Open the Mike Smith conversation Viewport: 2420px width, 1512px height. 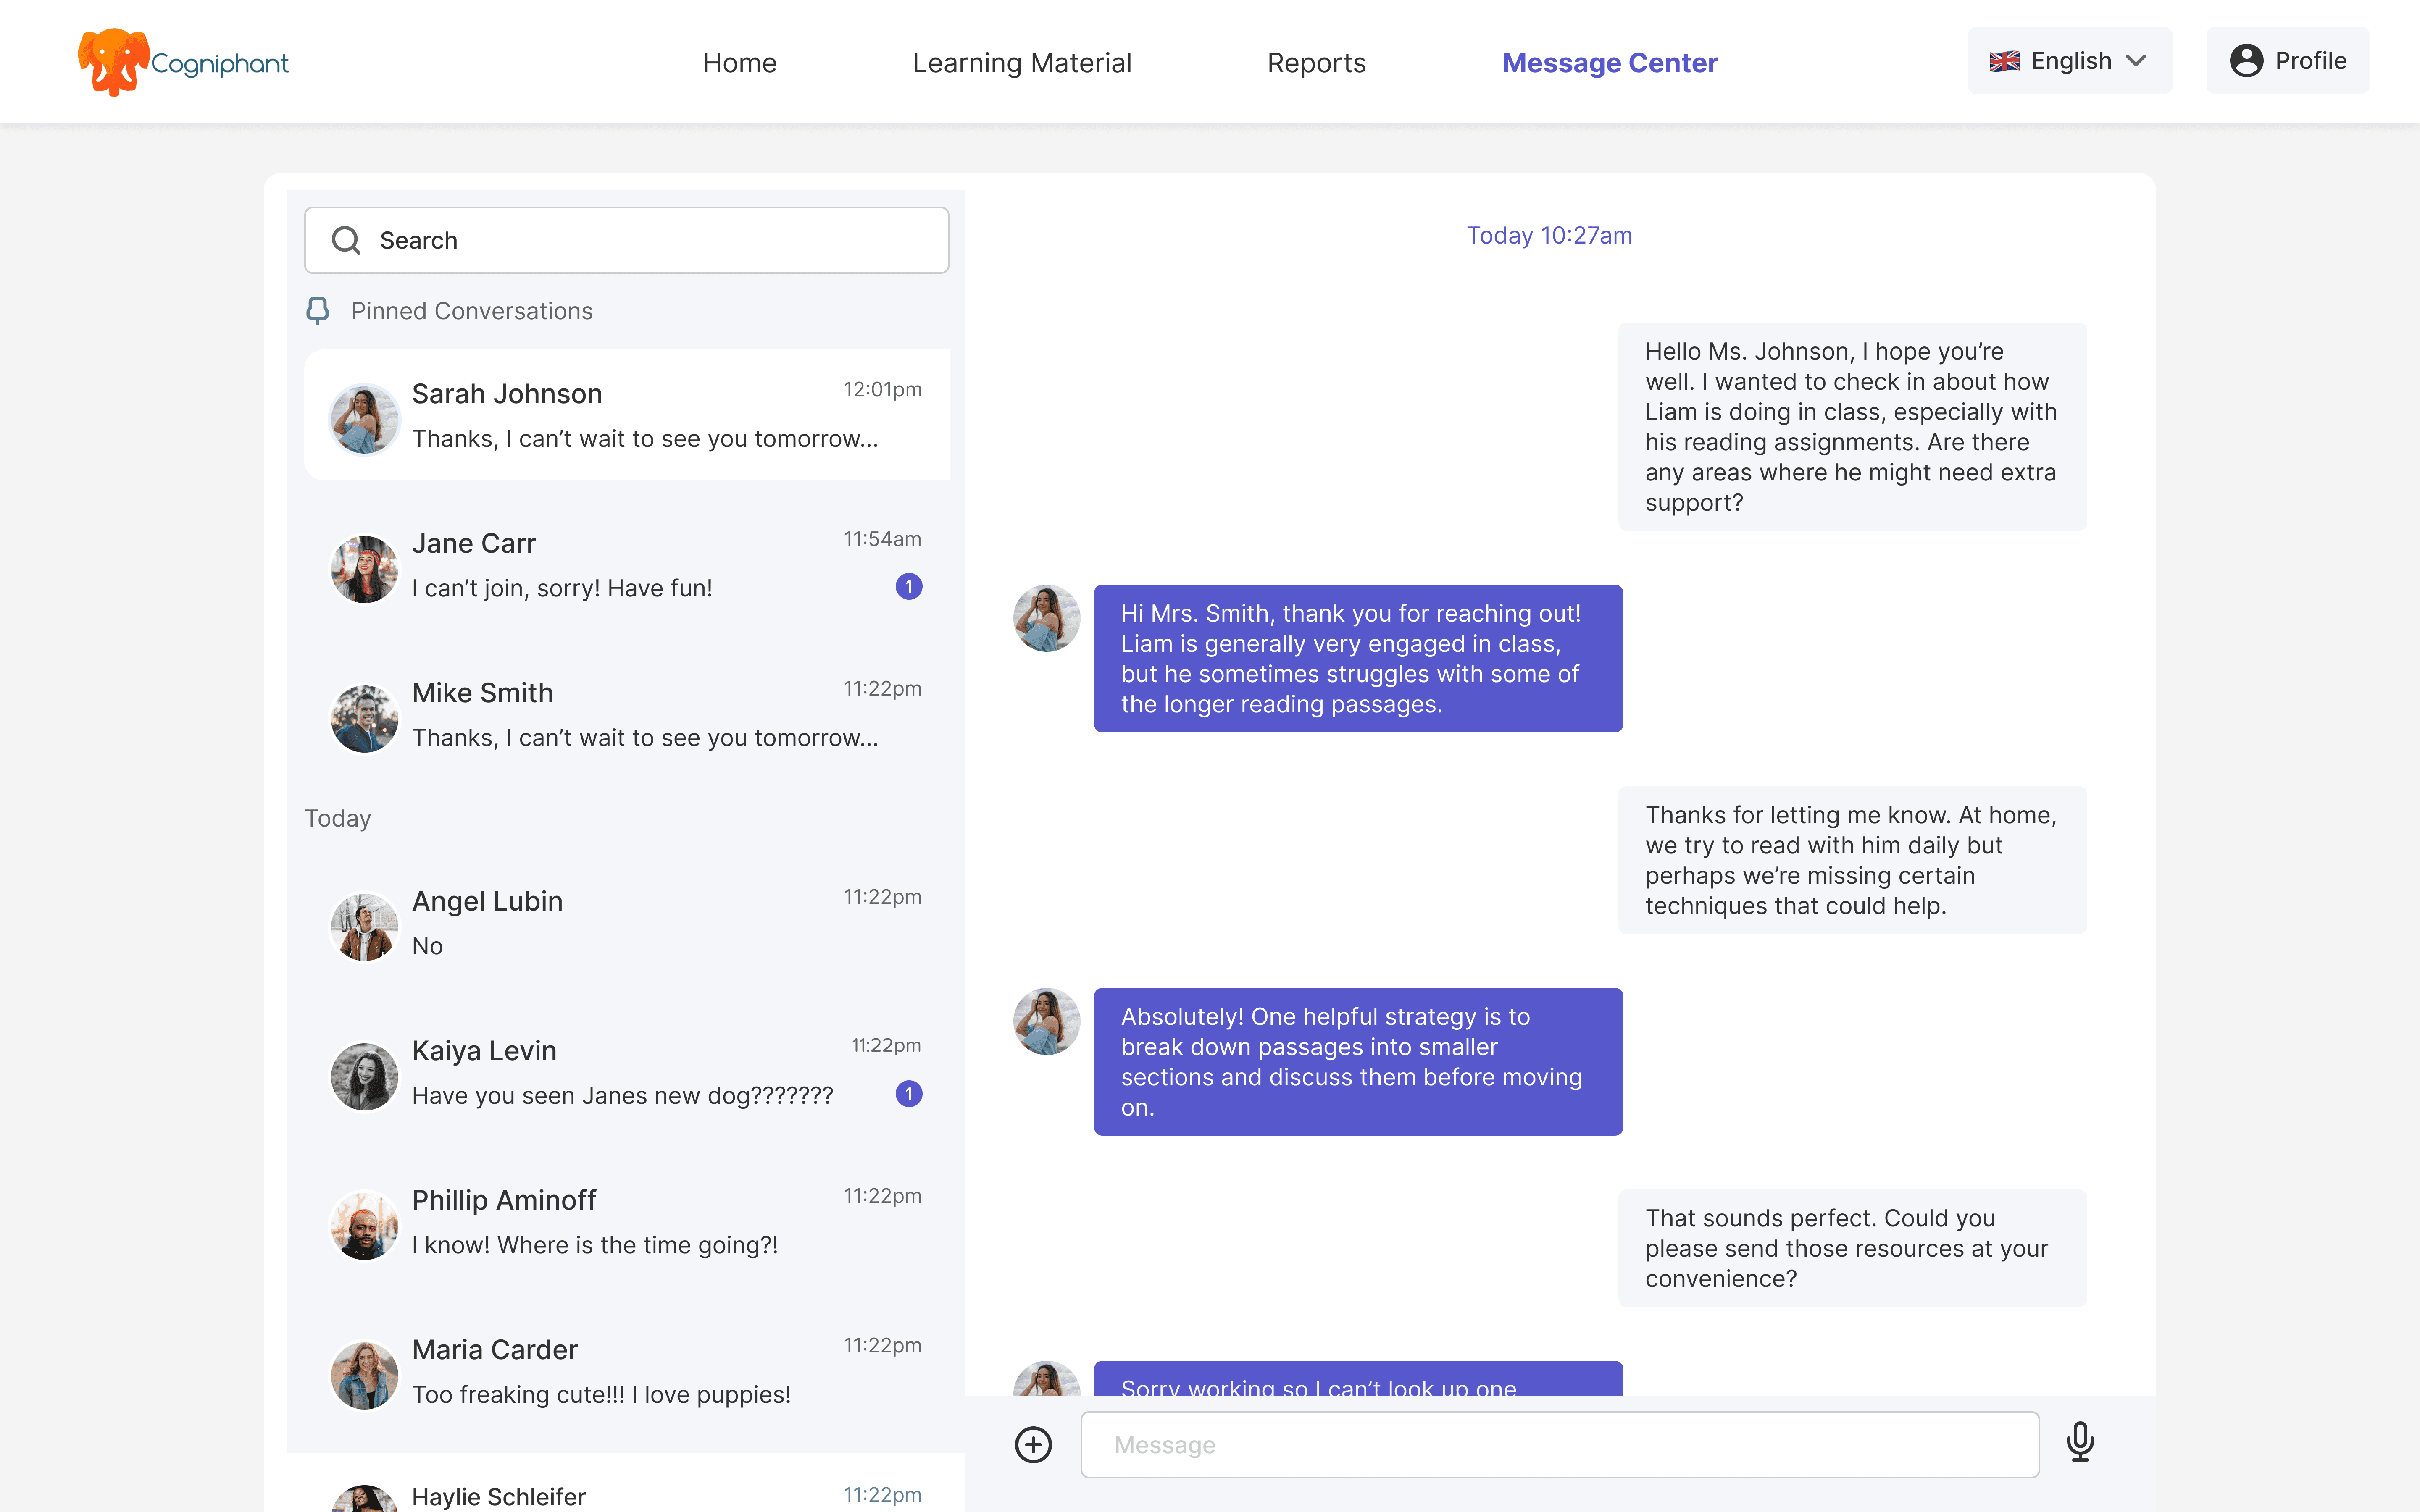point(626,715)
